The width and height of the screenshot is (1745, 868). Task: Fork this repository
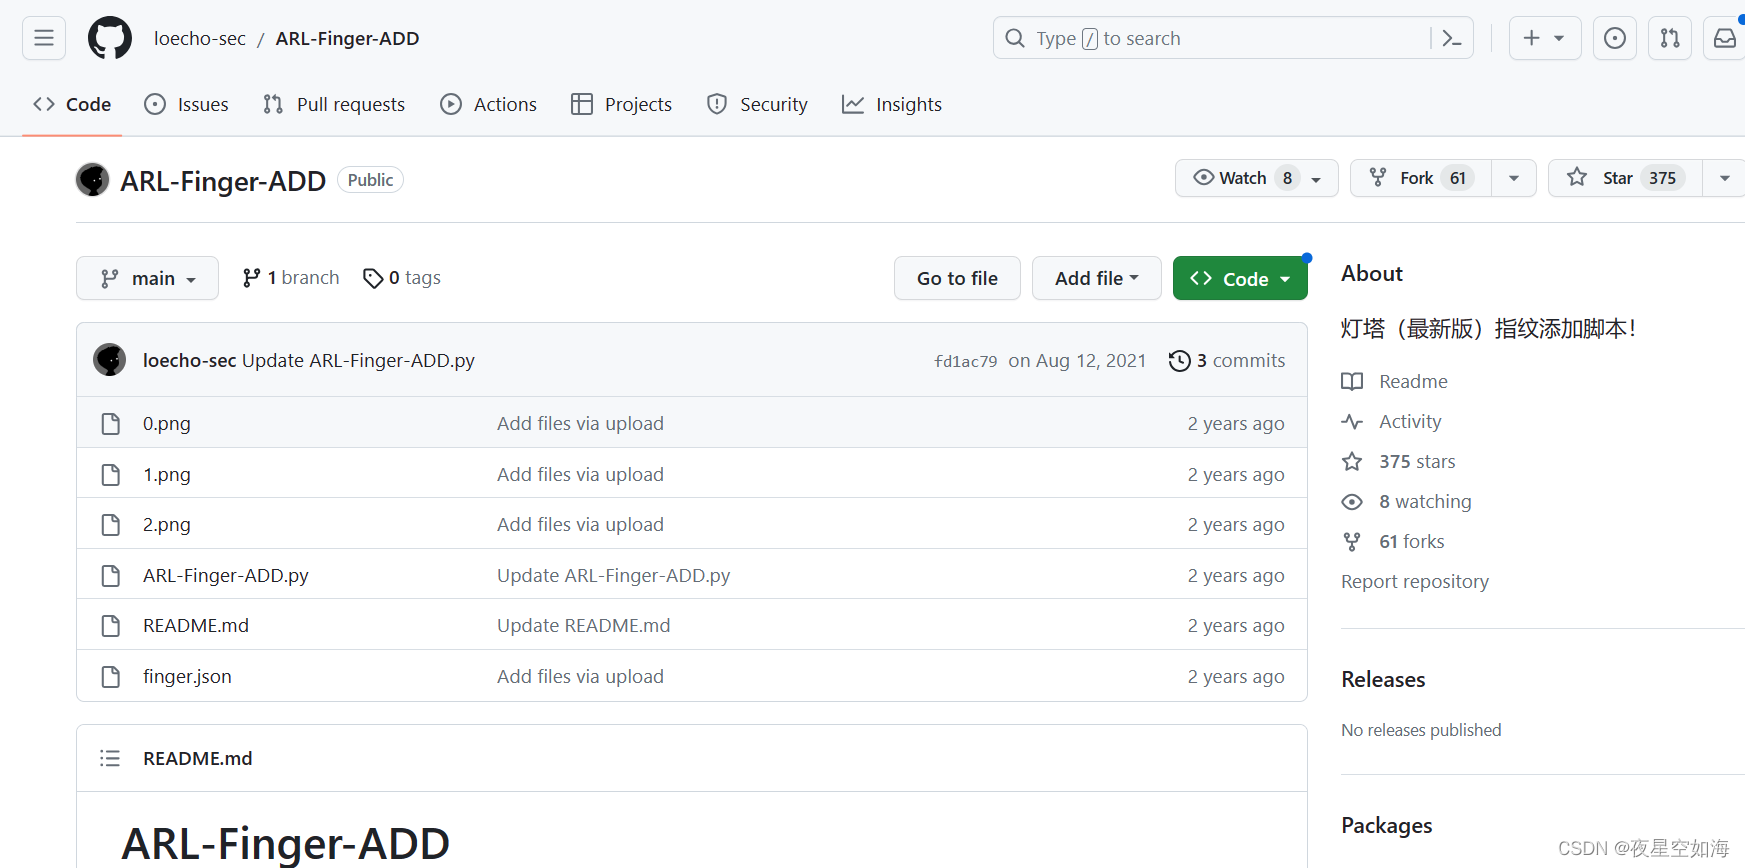tap(1421, 178)
